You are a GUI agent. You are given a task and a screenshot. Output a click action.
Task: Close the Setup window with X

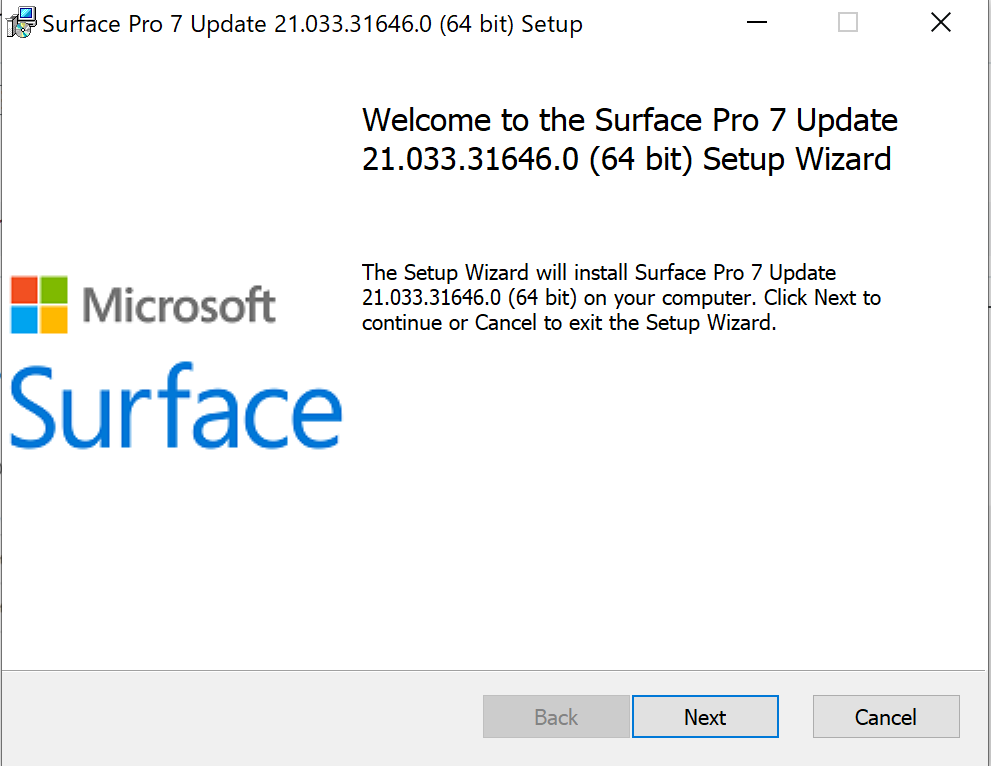coord(940,23)
